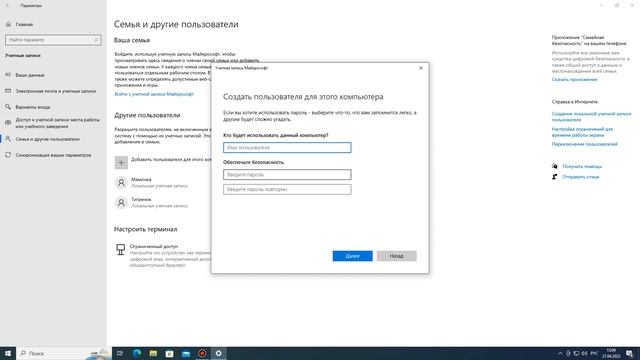Show hidden system tray icons
640x360 pixels.
pos(560,353)
